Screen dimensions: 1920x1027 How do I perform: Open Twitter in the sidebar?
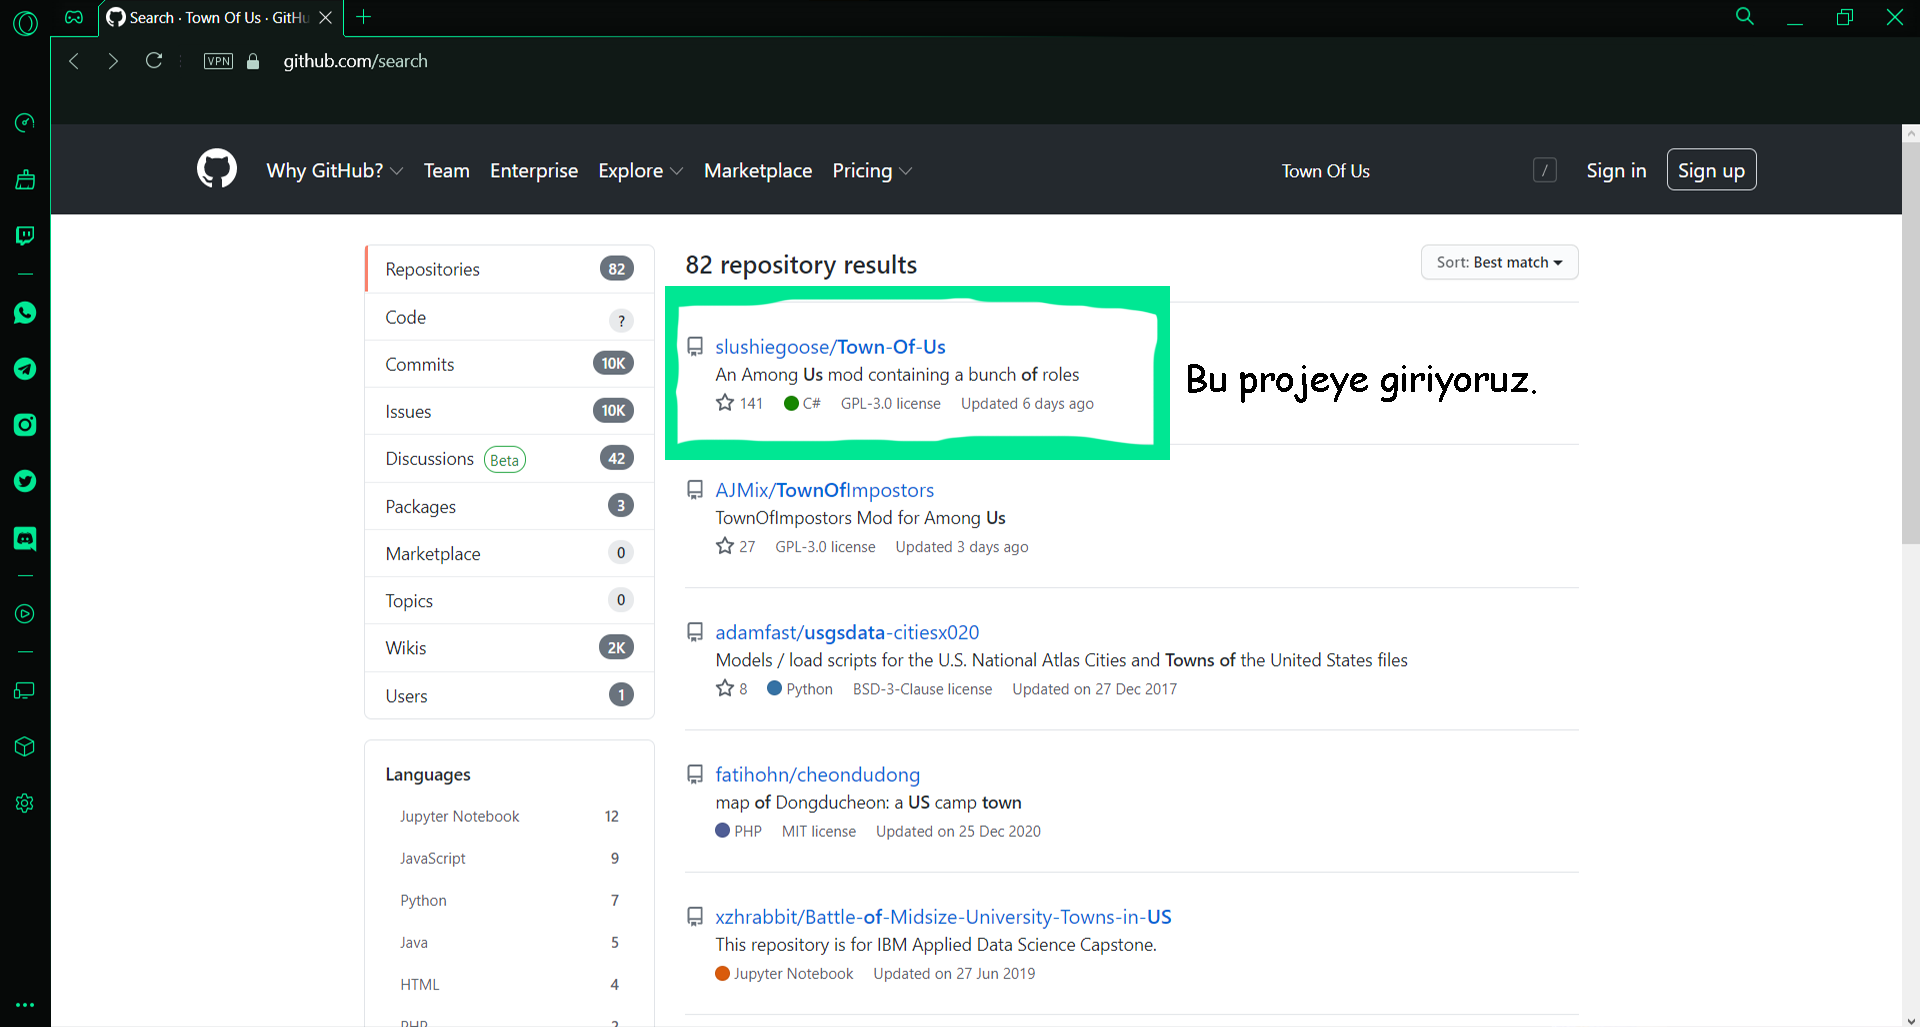[25, 481]
